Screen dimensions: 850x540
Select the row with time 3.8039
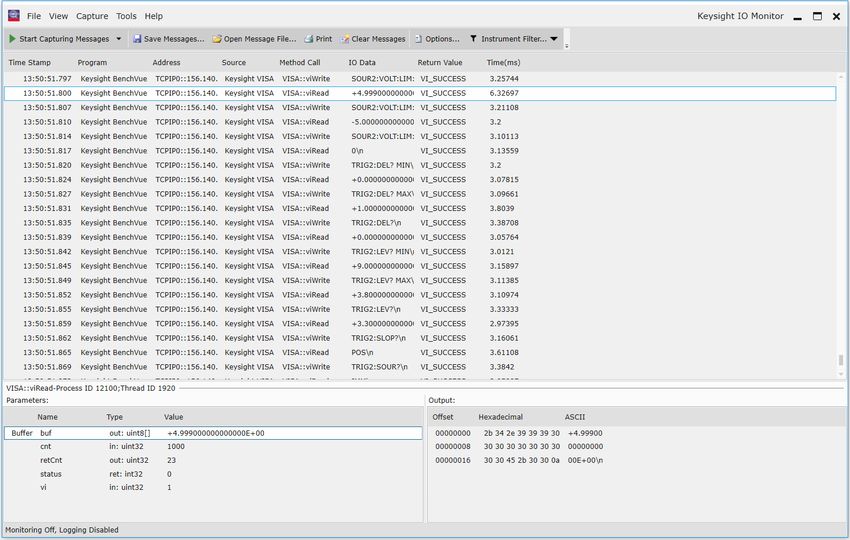(420, 208)
